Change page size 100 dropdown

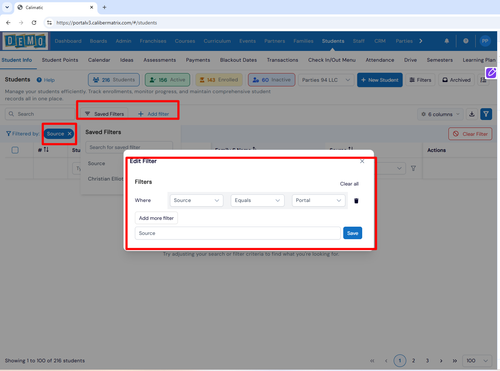(477, 361)
